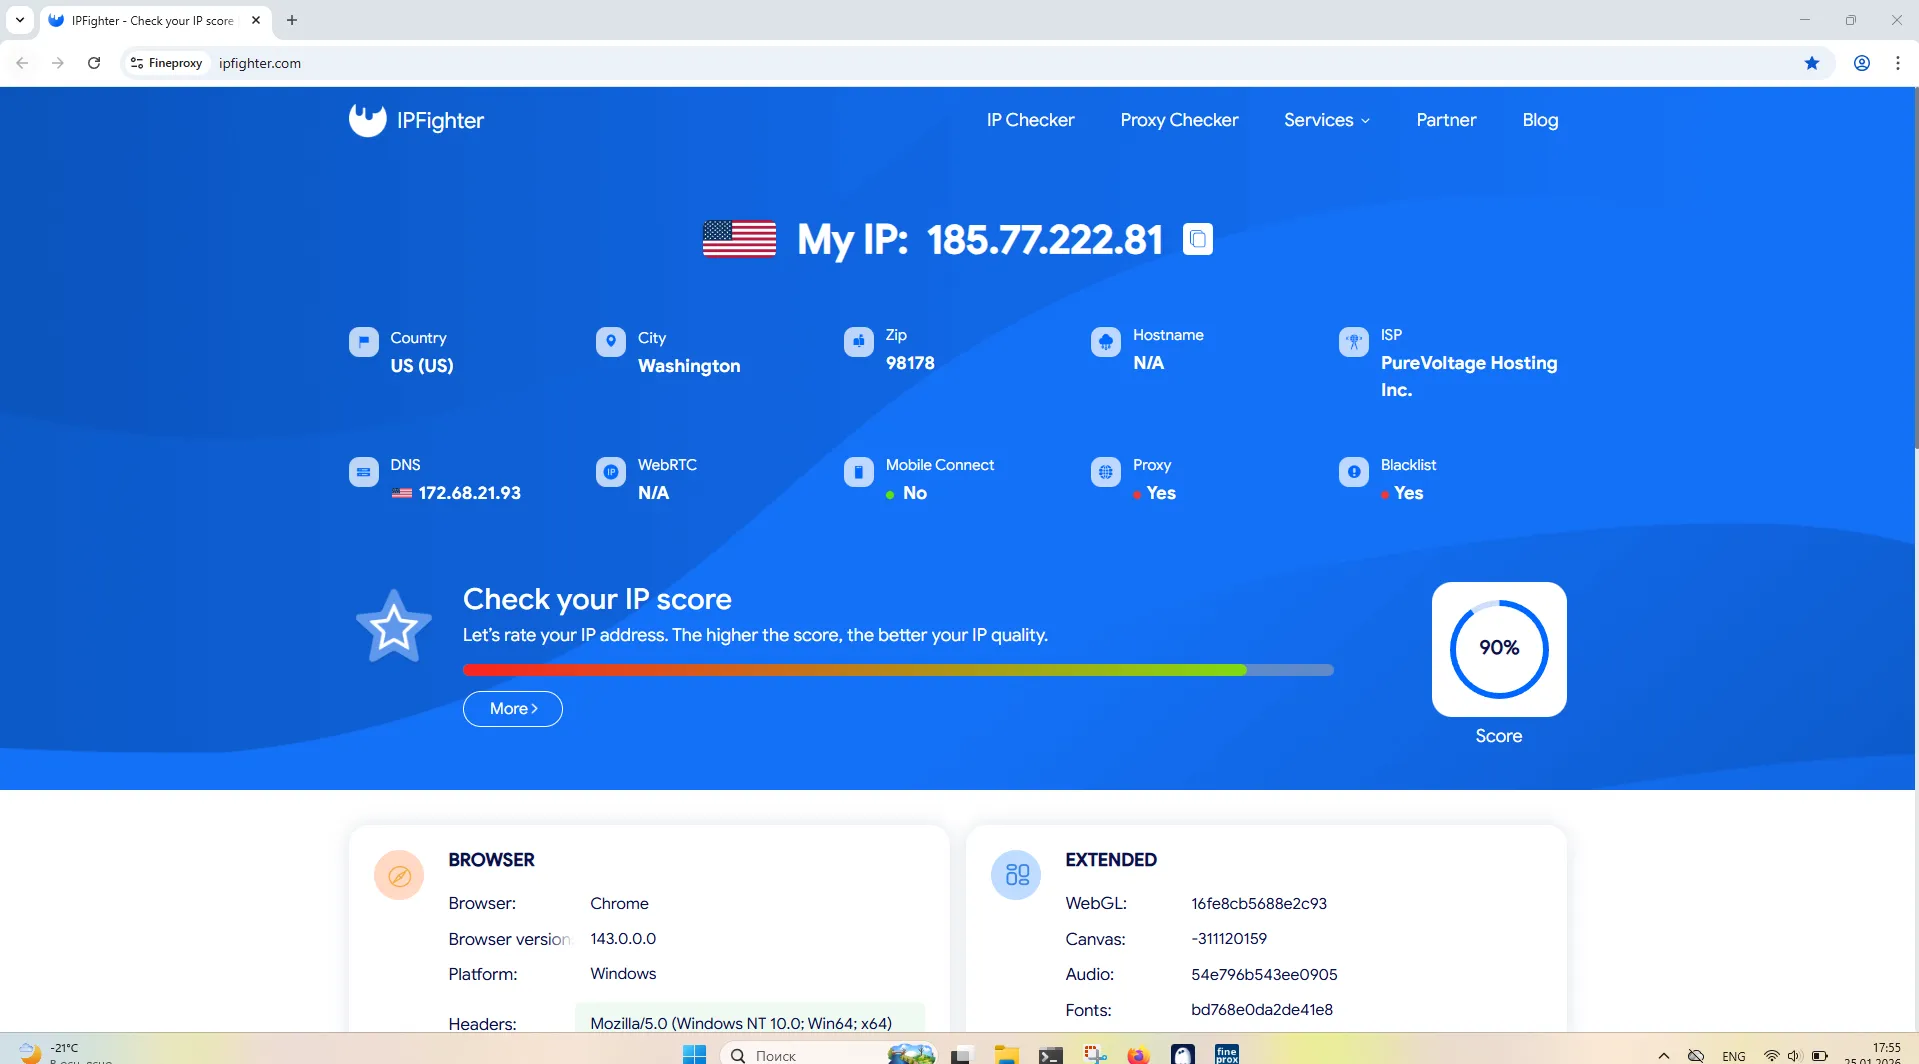
Task: Click the ENG language indicator
Action: coord(1734,1056)
